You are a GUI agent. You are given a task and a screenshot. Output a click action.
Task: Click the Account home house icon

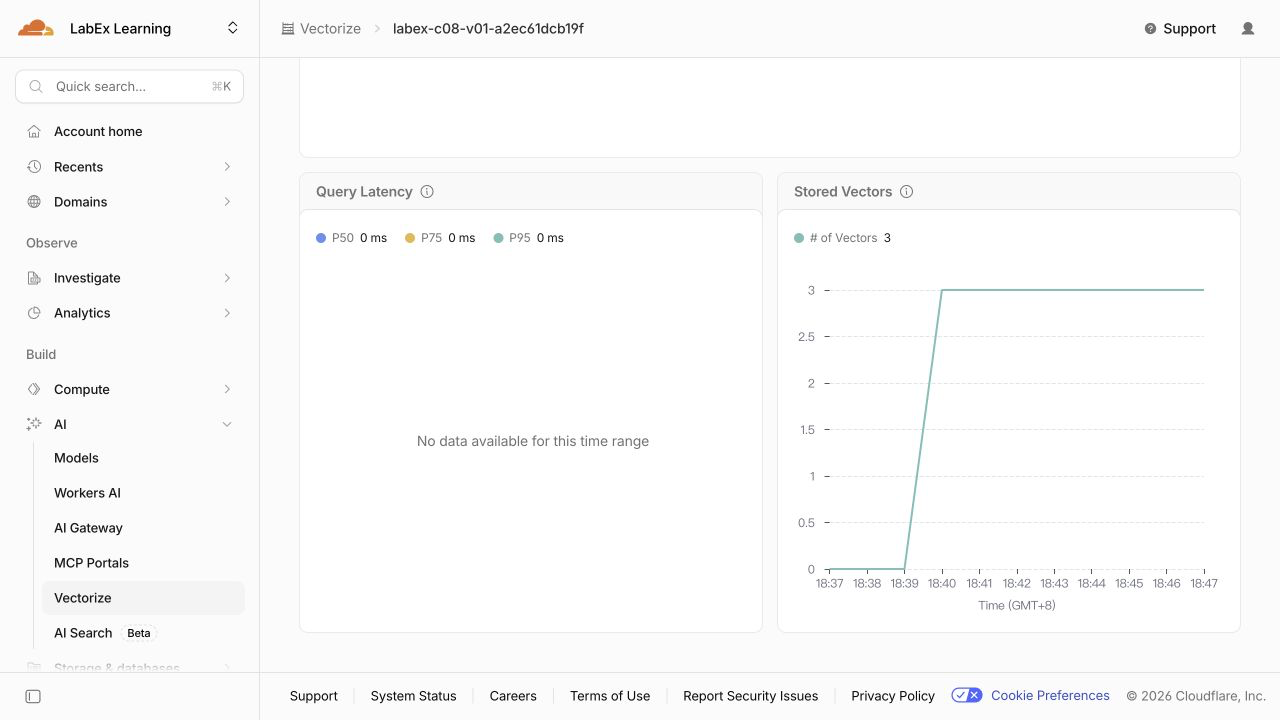coord(34,132)
